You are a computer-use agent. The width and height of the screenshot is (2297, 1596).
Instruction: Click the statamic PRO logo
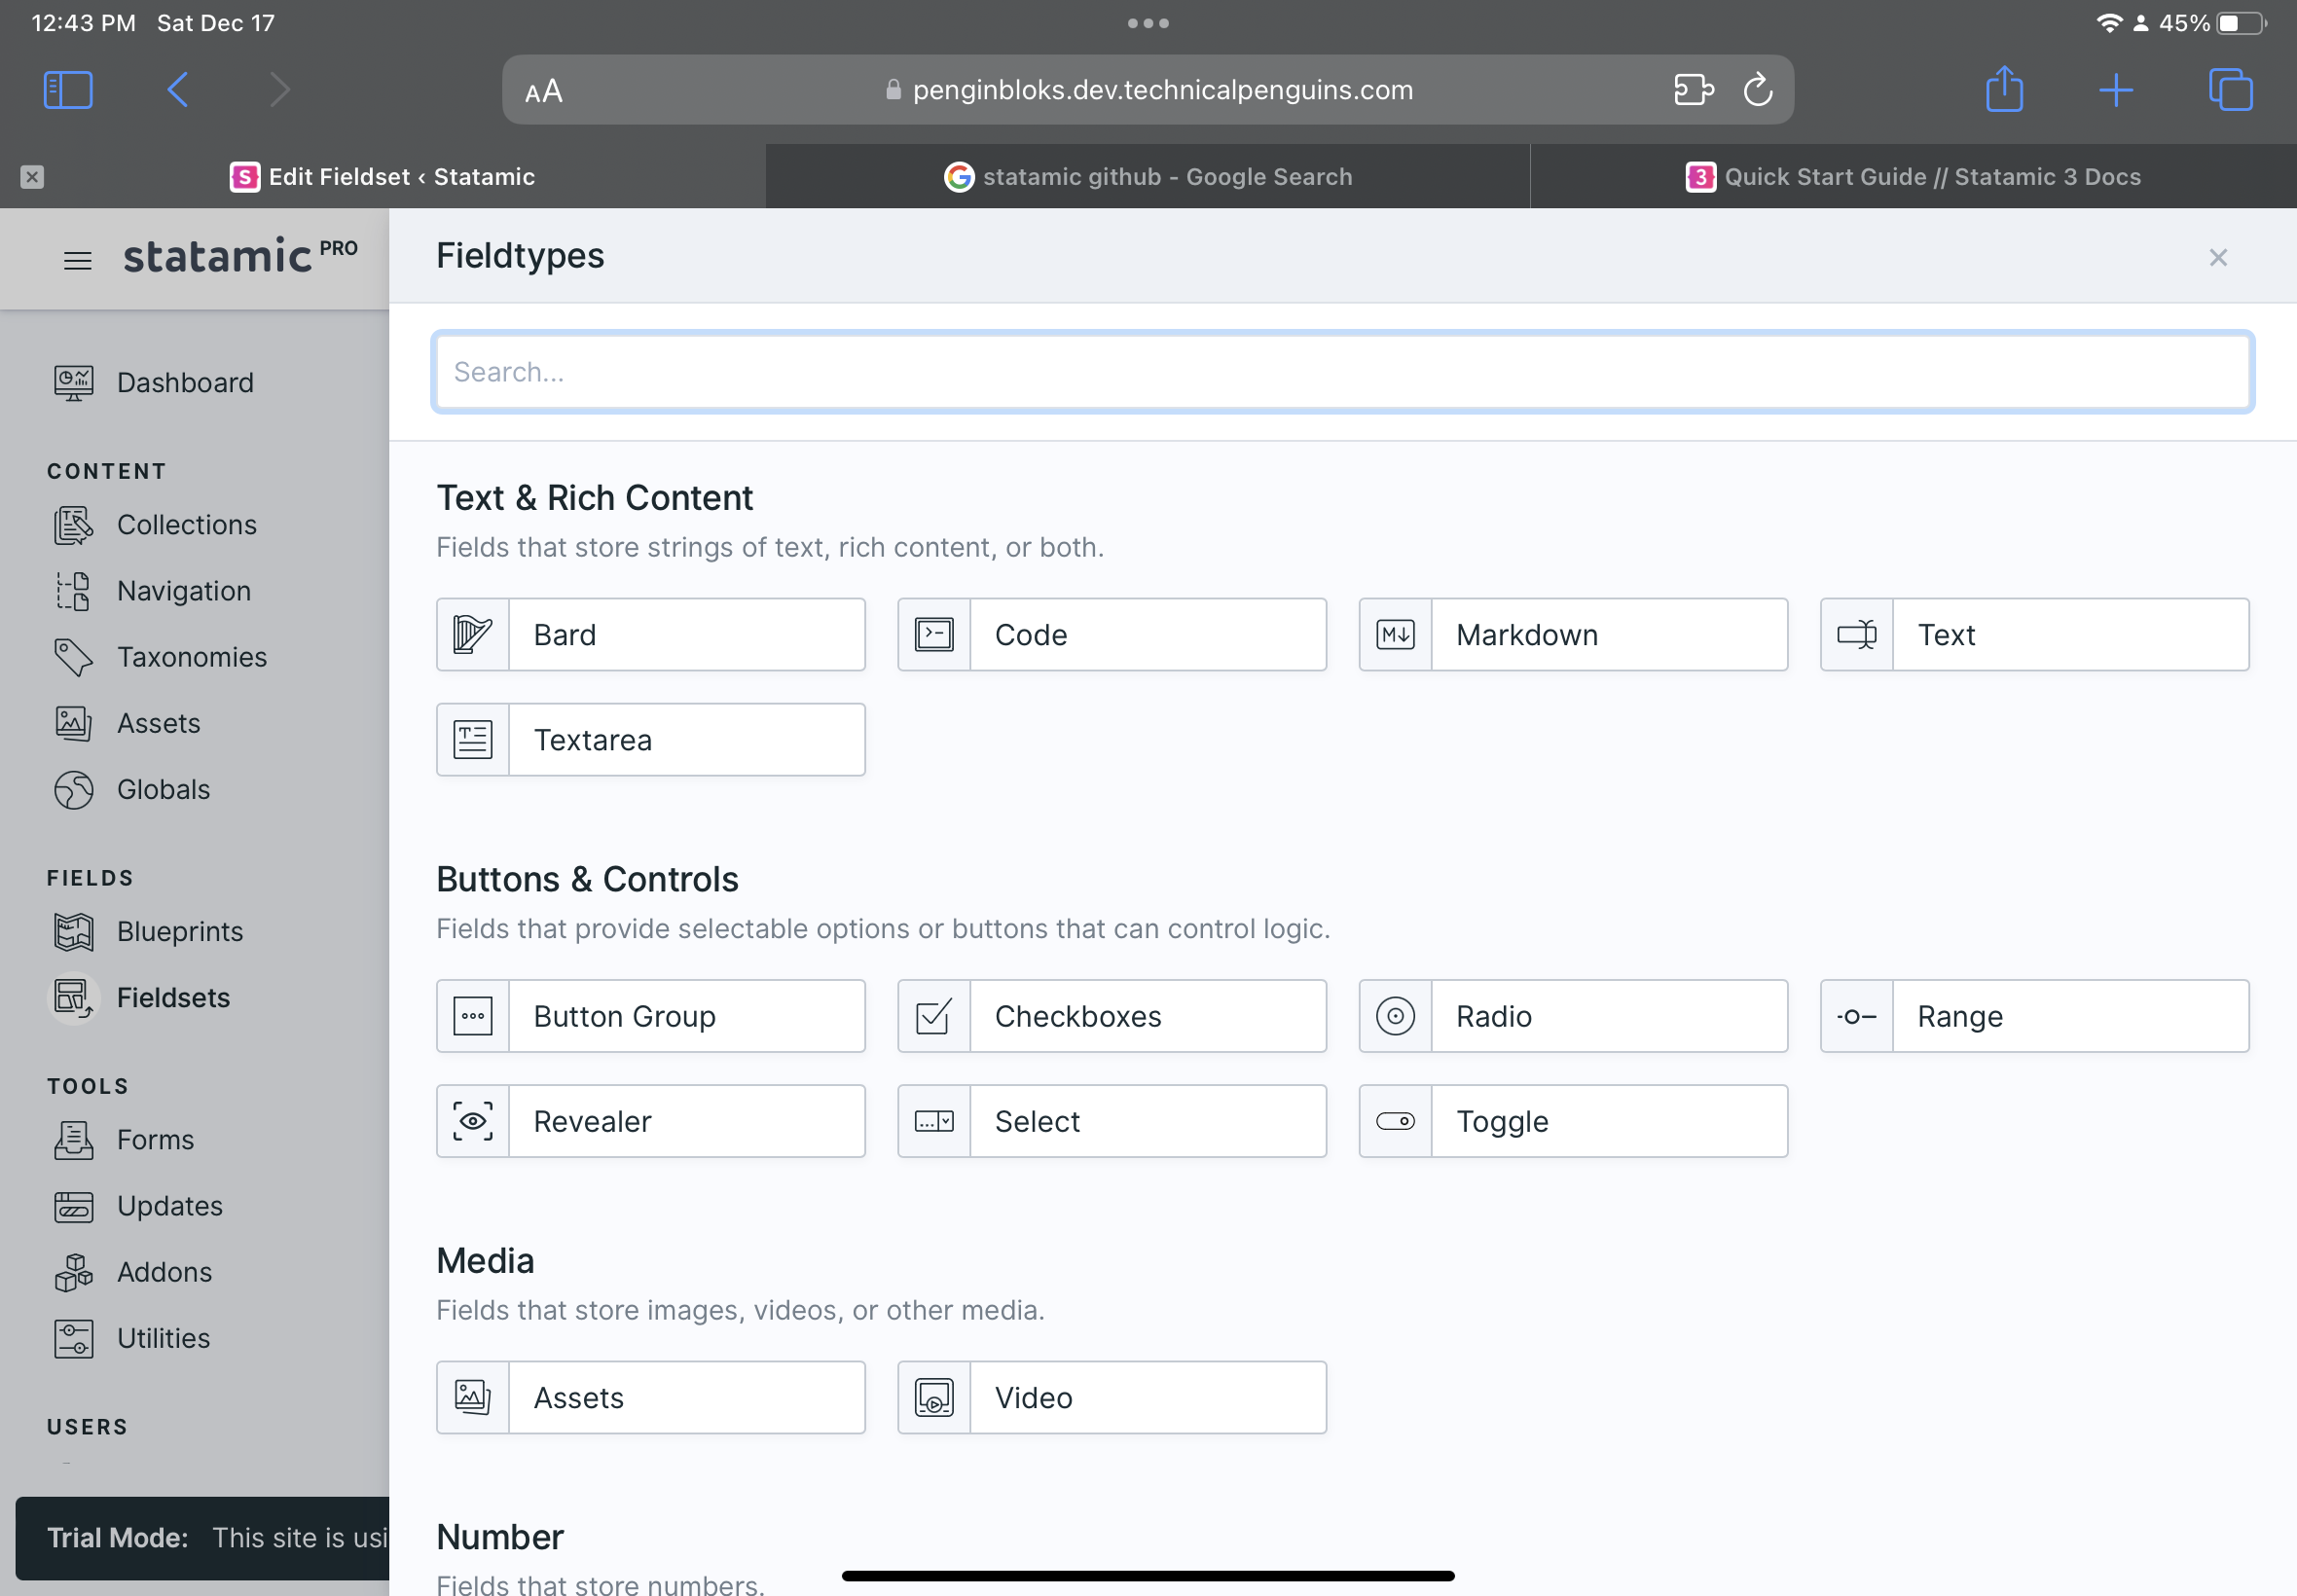click(x=240, y=256)
